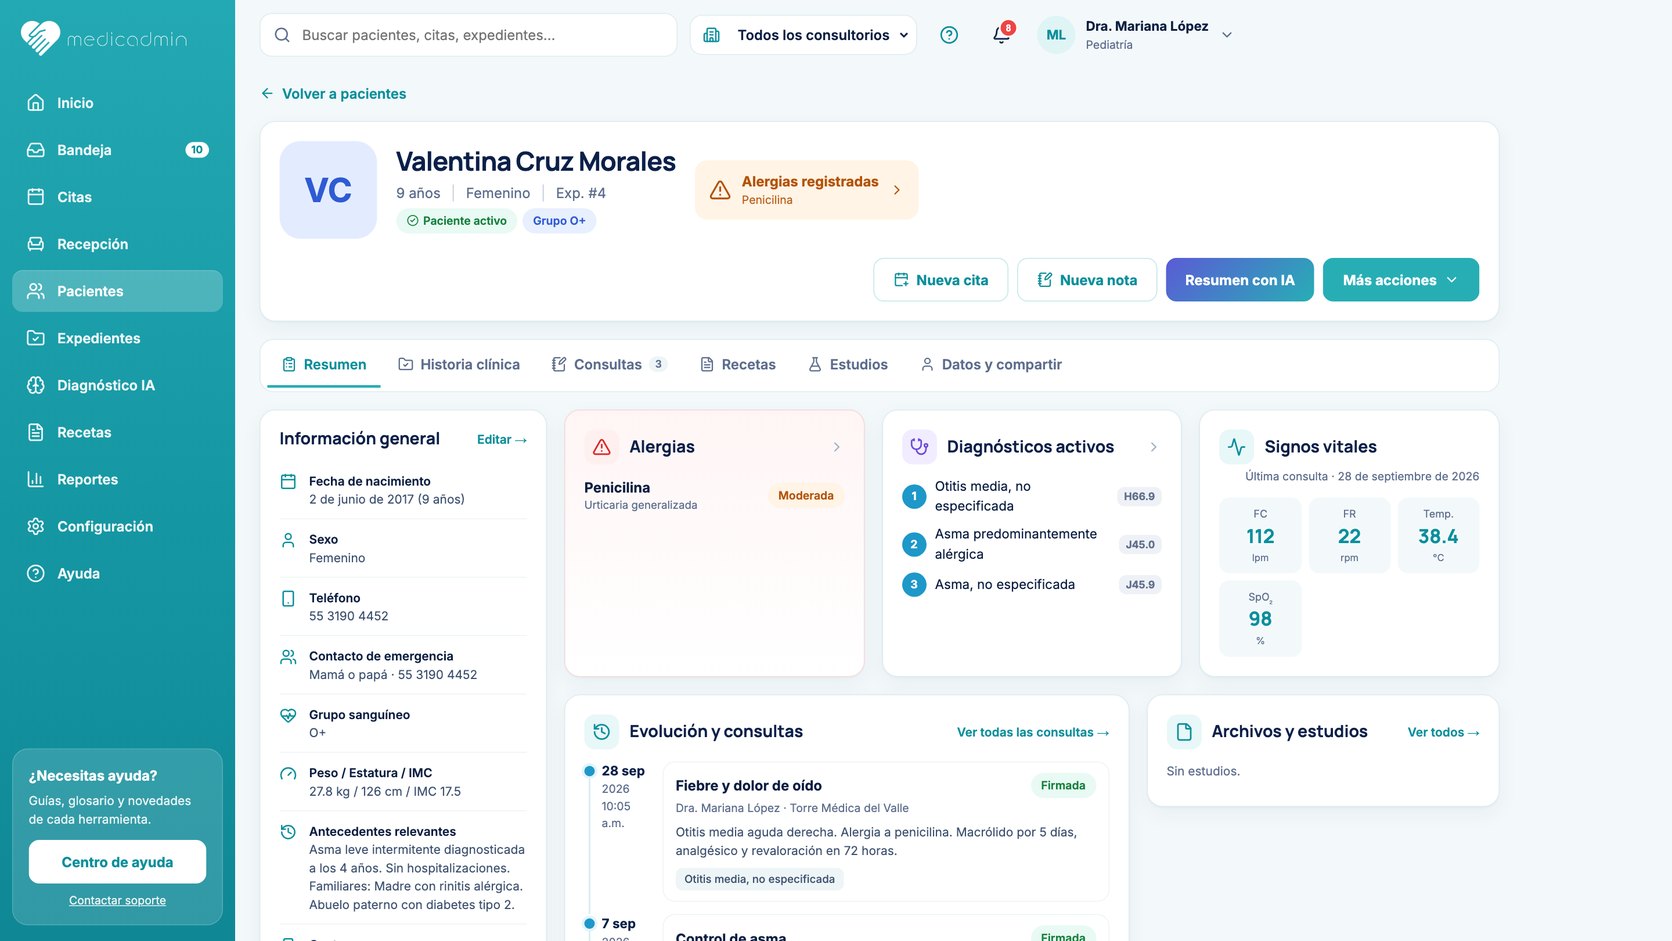Click the Nueva nota button
This screenshot has width=1672, height=941.
[x=1087, y=280]
